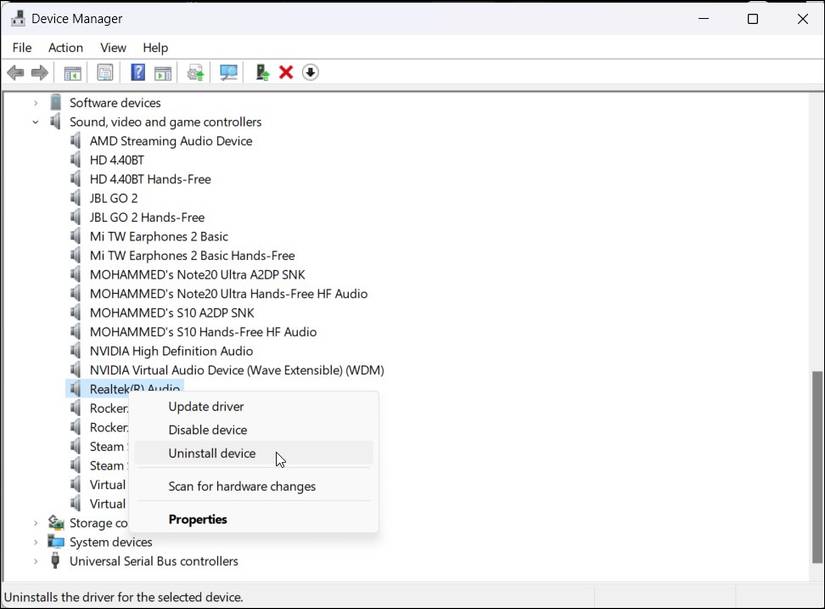Viewport: 825px width, 609px height.
Task: Click the Disable device toolbar icon
Action: (310, 72)
